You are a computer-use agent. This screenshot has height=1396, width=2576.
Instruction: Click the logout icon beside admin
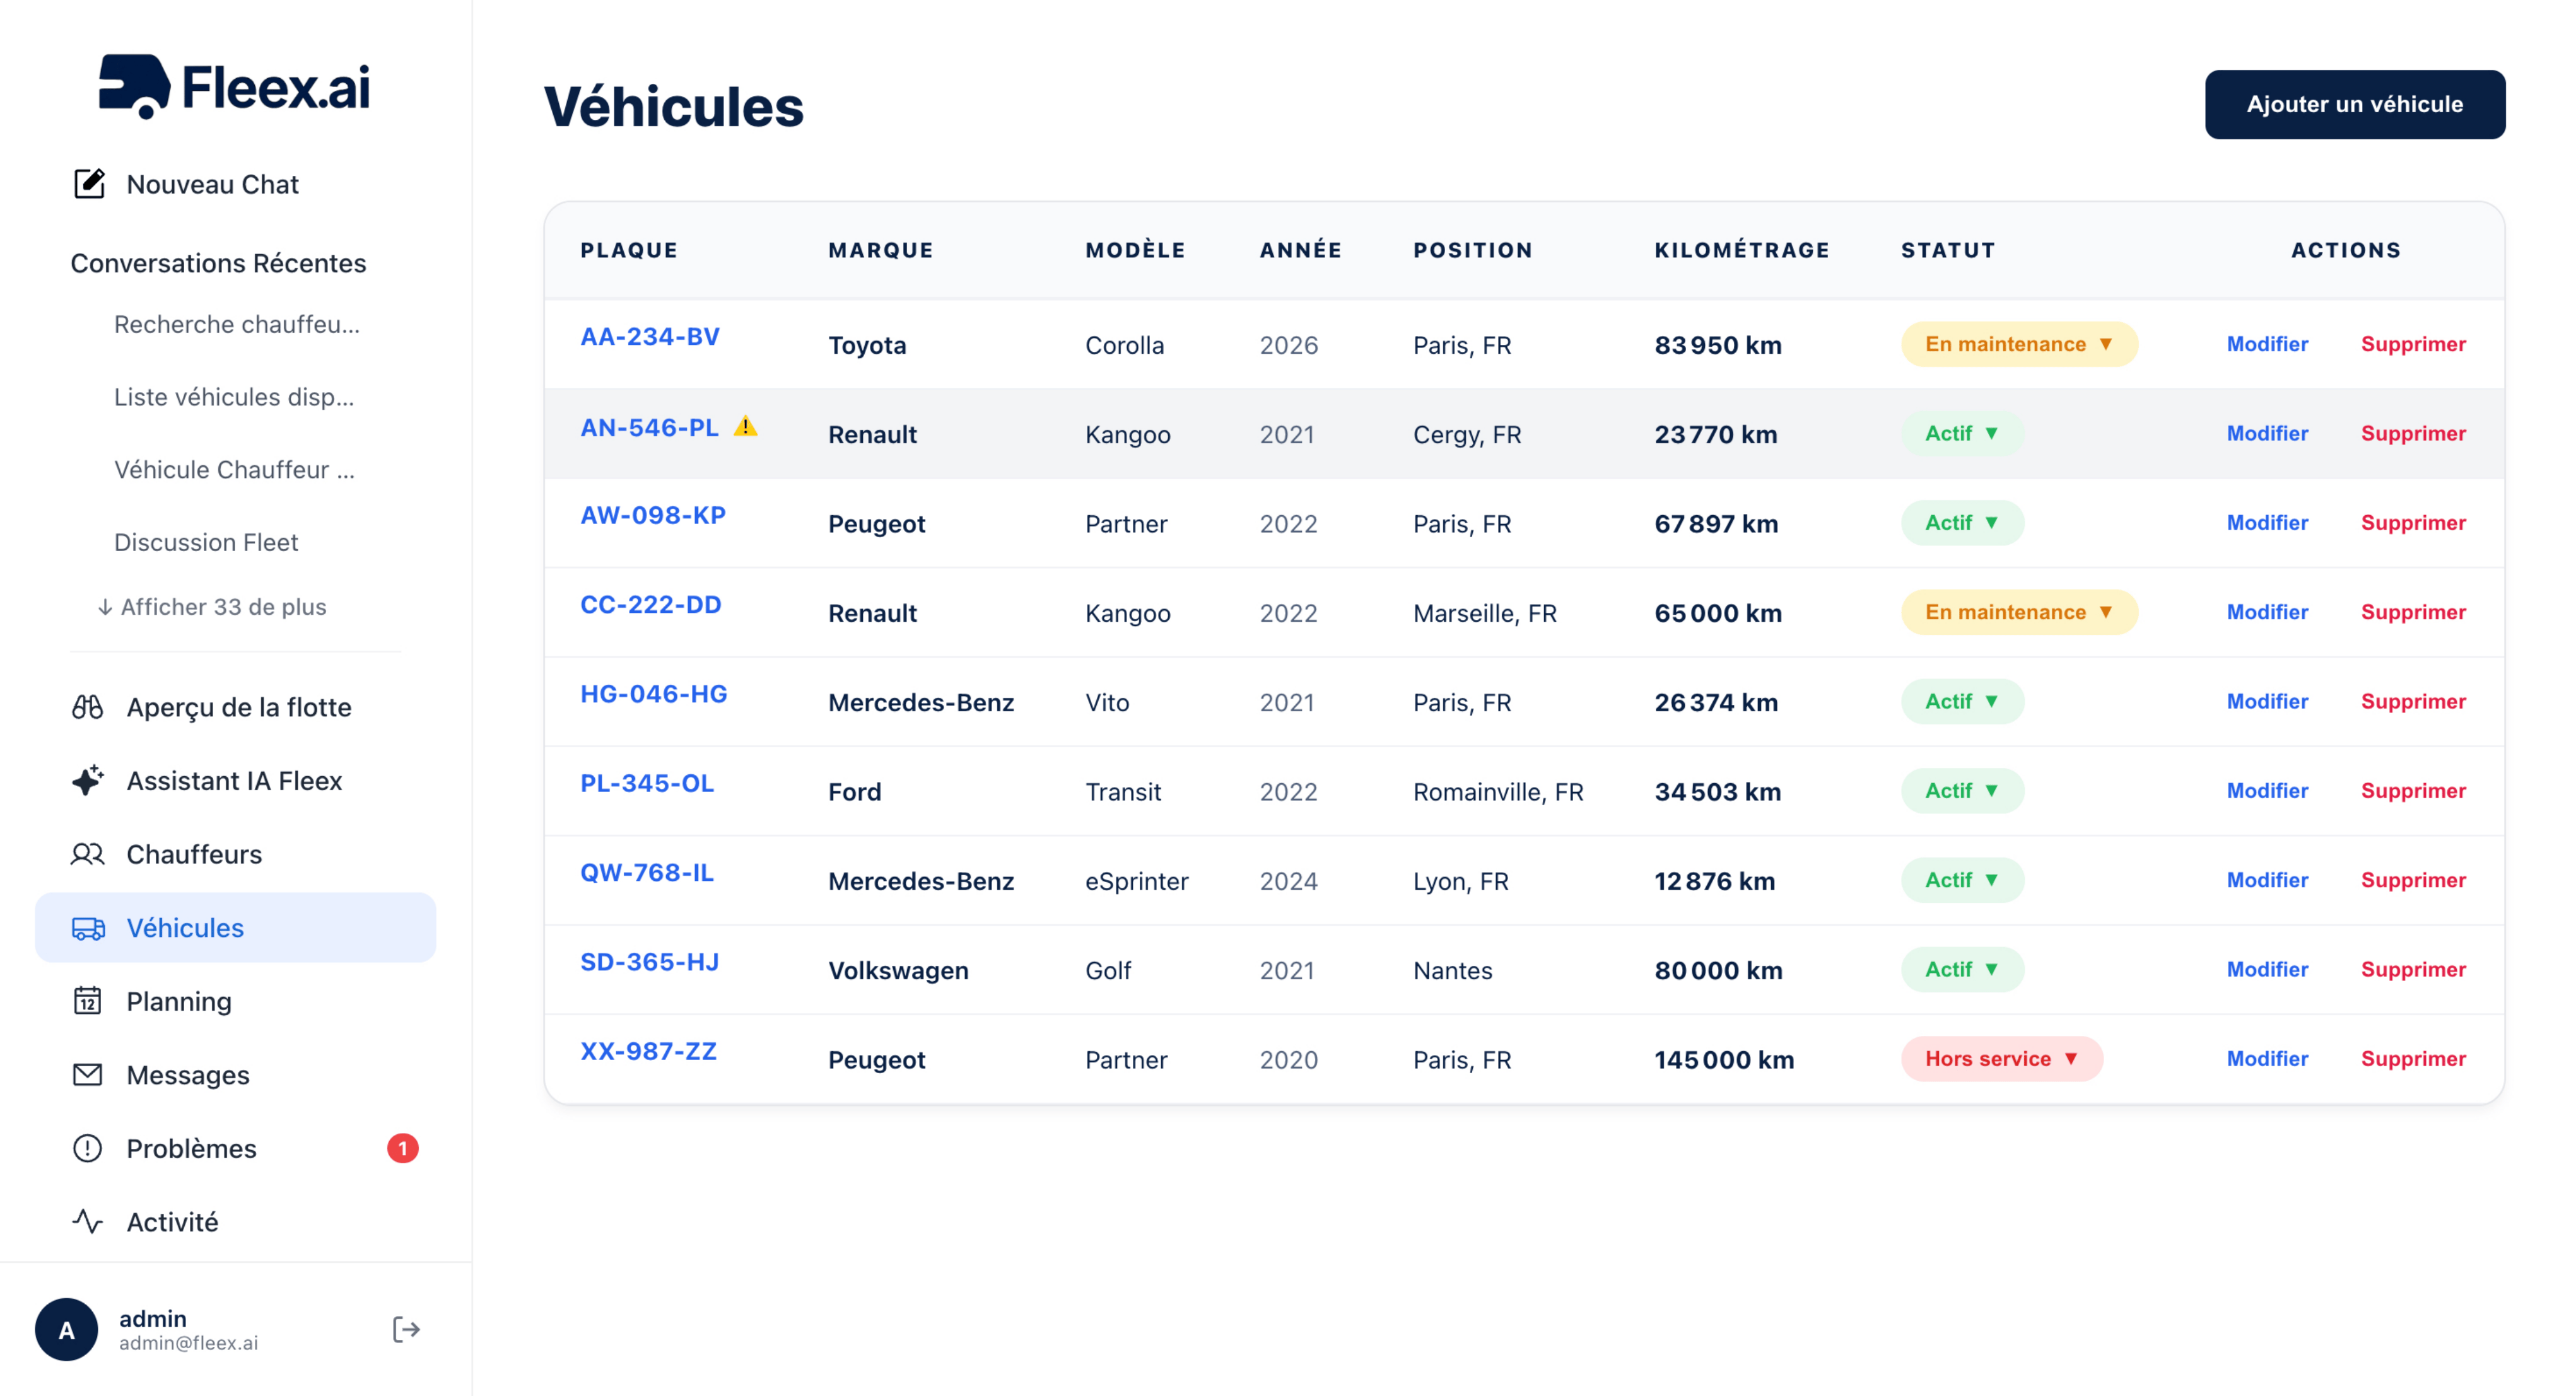[x=405, y=1329]
